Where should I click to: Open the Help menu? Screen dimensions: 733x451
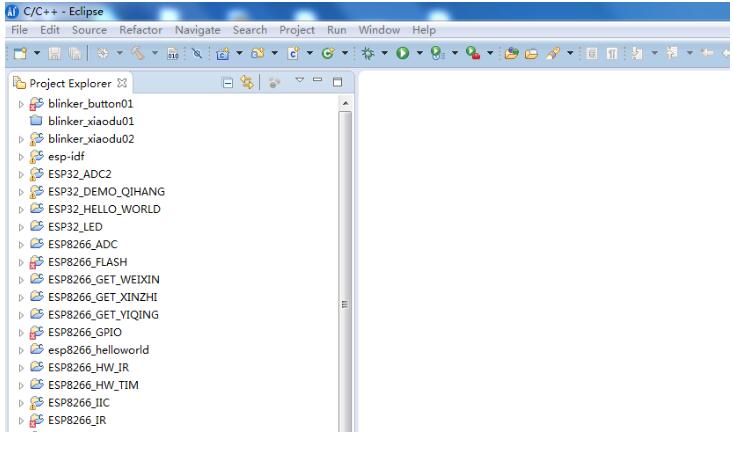coord(424,30)
